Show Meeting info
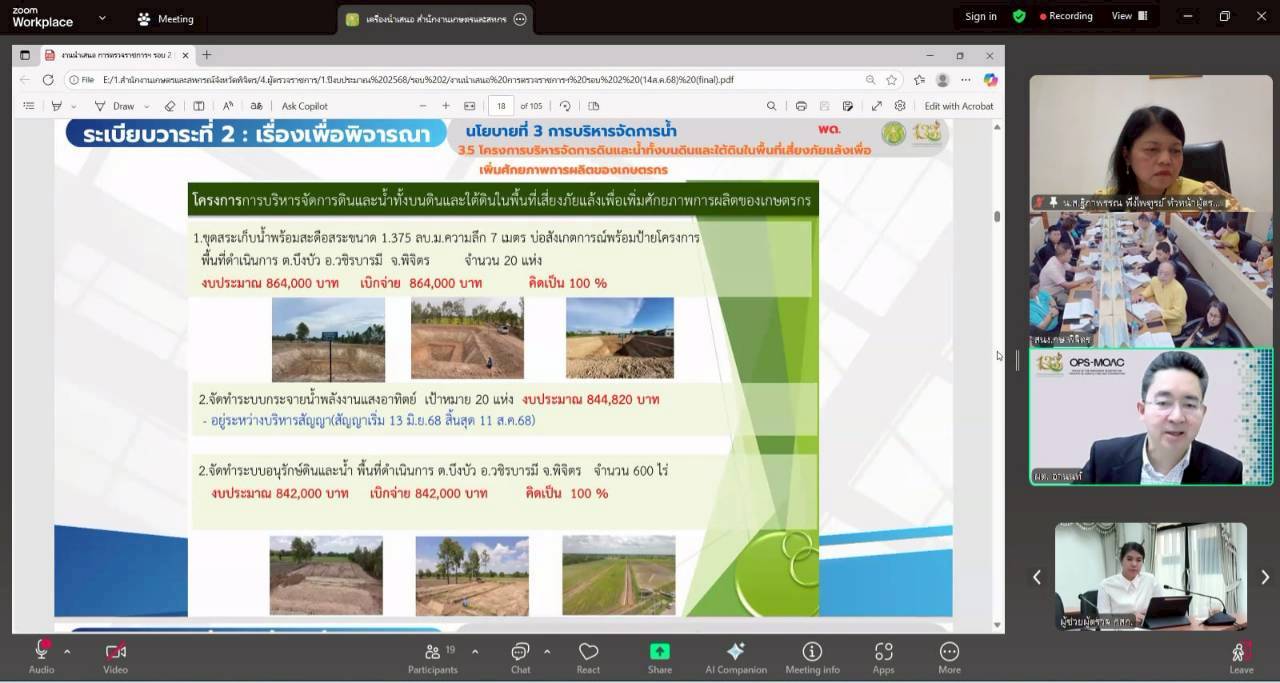 [812, 656]
